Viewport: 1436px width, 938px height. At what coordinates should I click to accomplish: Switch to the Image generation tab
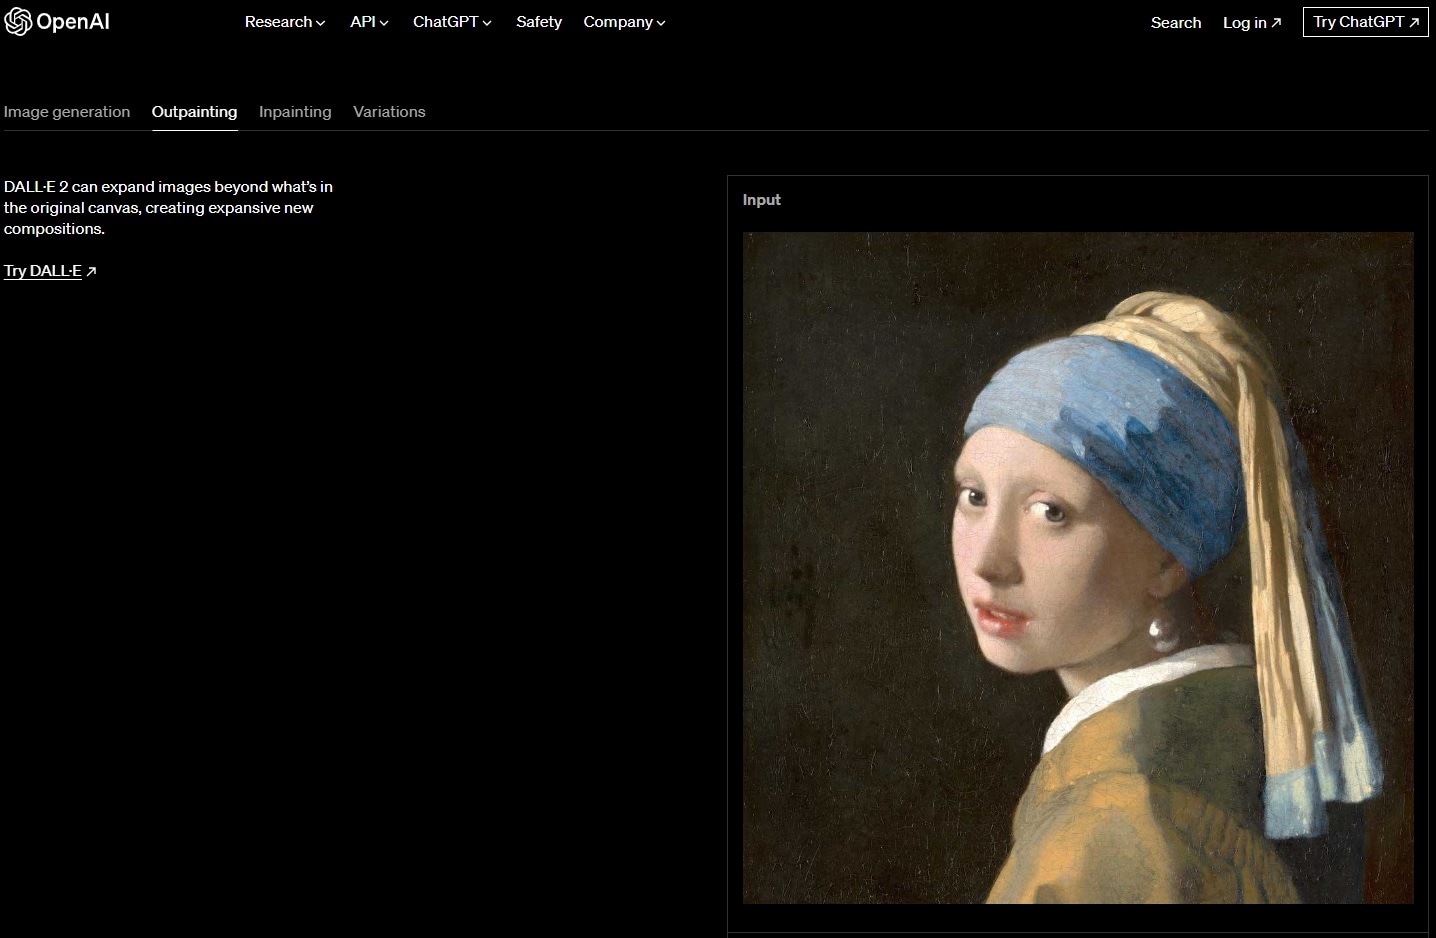point(67,112)
